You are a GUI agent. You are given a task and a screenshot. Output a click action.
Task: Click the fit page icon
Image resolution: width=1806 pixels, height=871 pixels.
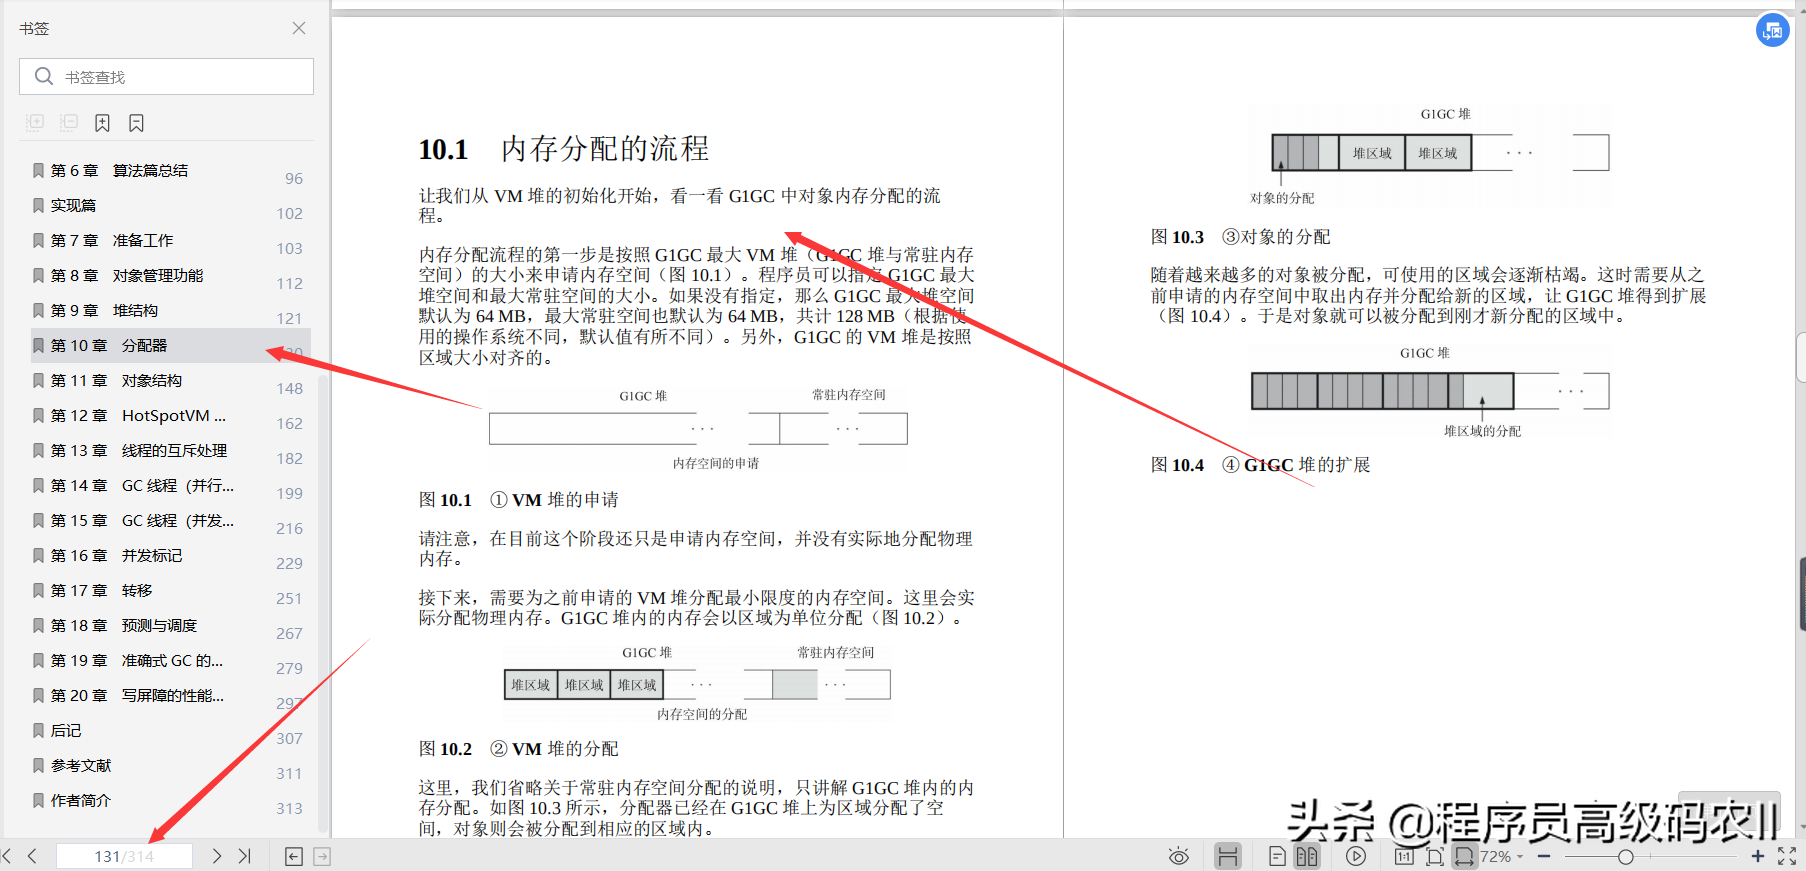tap(1435, 856)
